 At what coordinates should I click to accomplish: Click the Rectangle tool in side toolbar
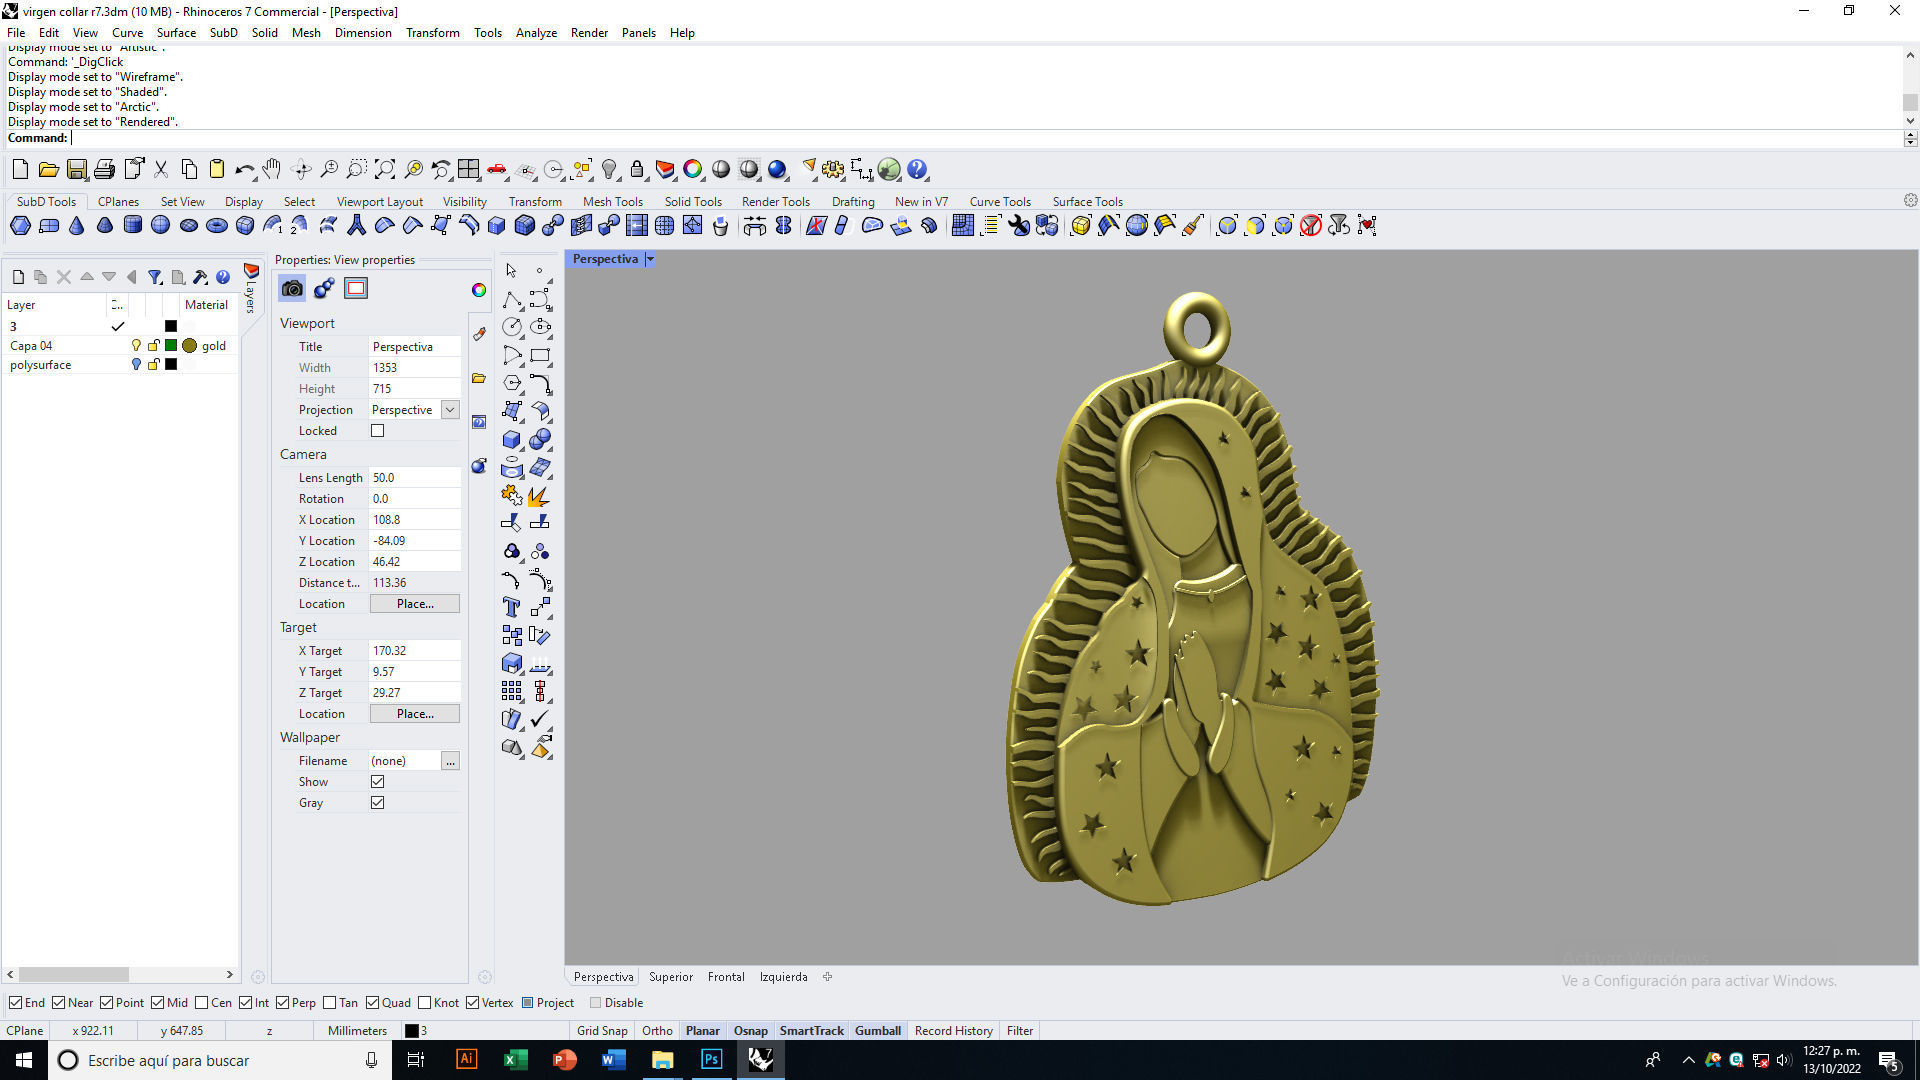(x=540, y=355)
